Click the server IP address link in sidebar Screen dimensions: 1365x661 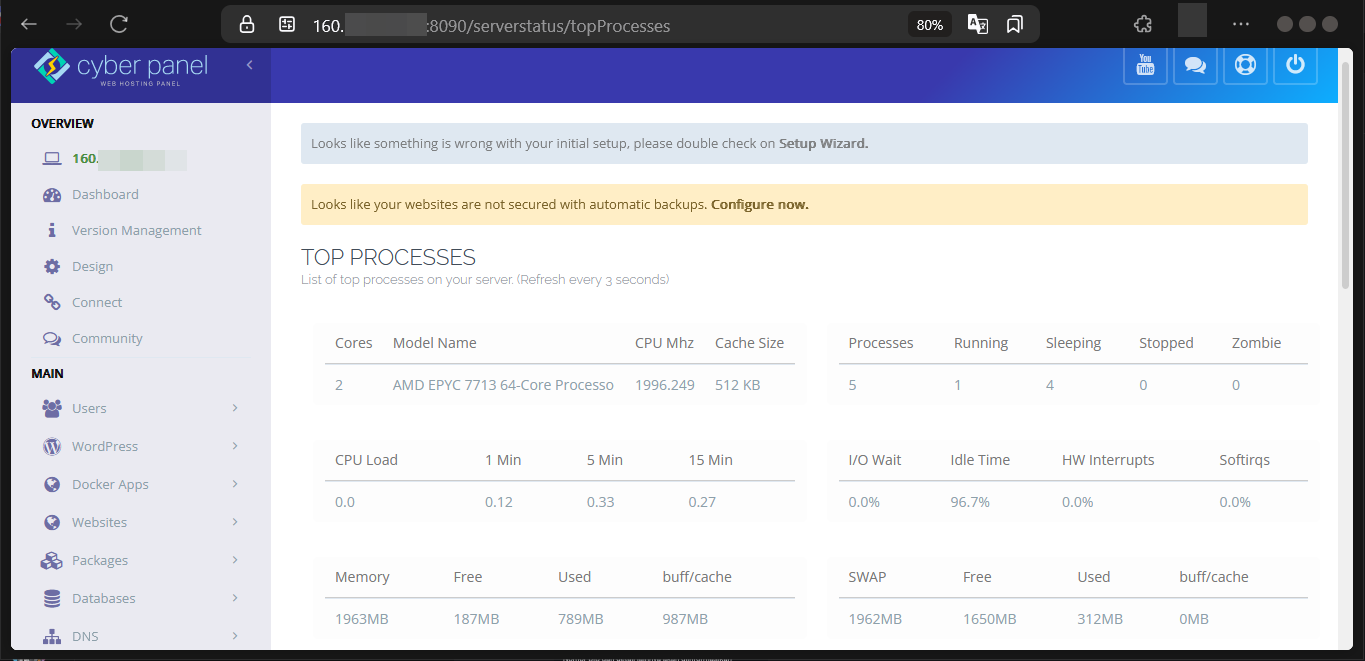point(129,159)
